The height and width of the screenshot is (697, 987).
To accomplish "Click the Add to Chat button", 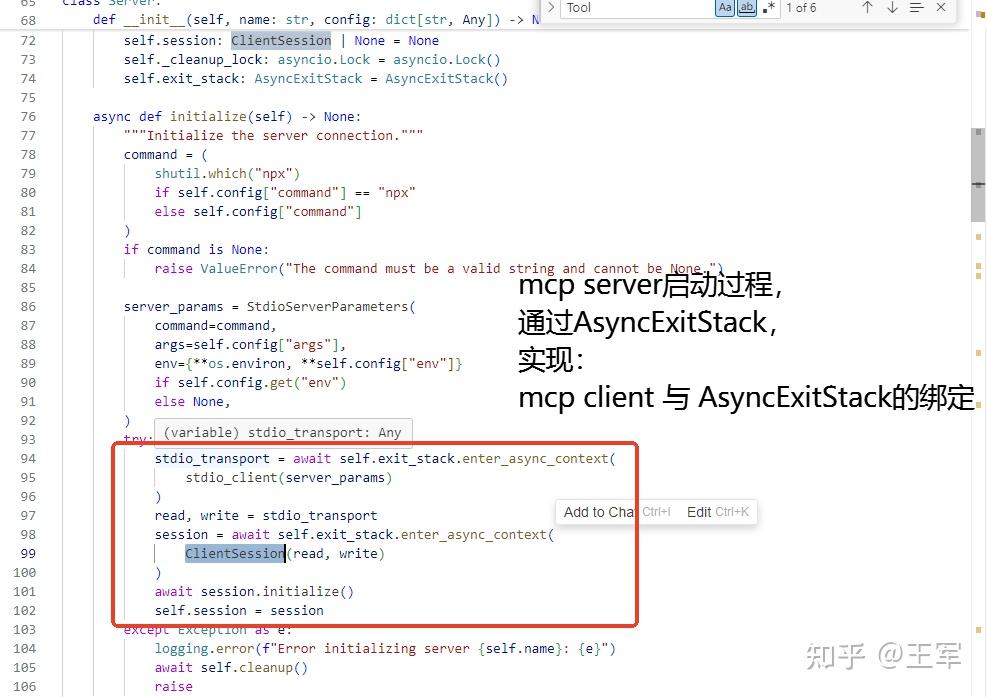I will point(598,511).
